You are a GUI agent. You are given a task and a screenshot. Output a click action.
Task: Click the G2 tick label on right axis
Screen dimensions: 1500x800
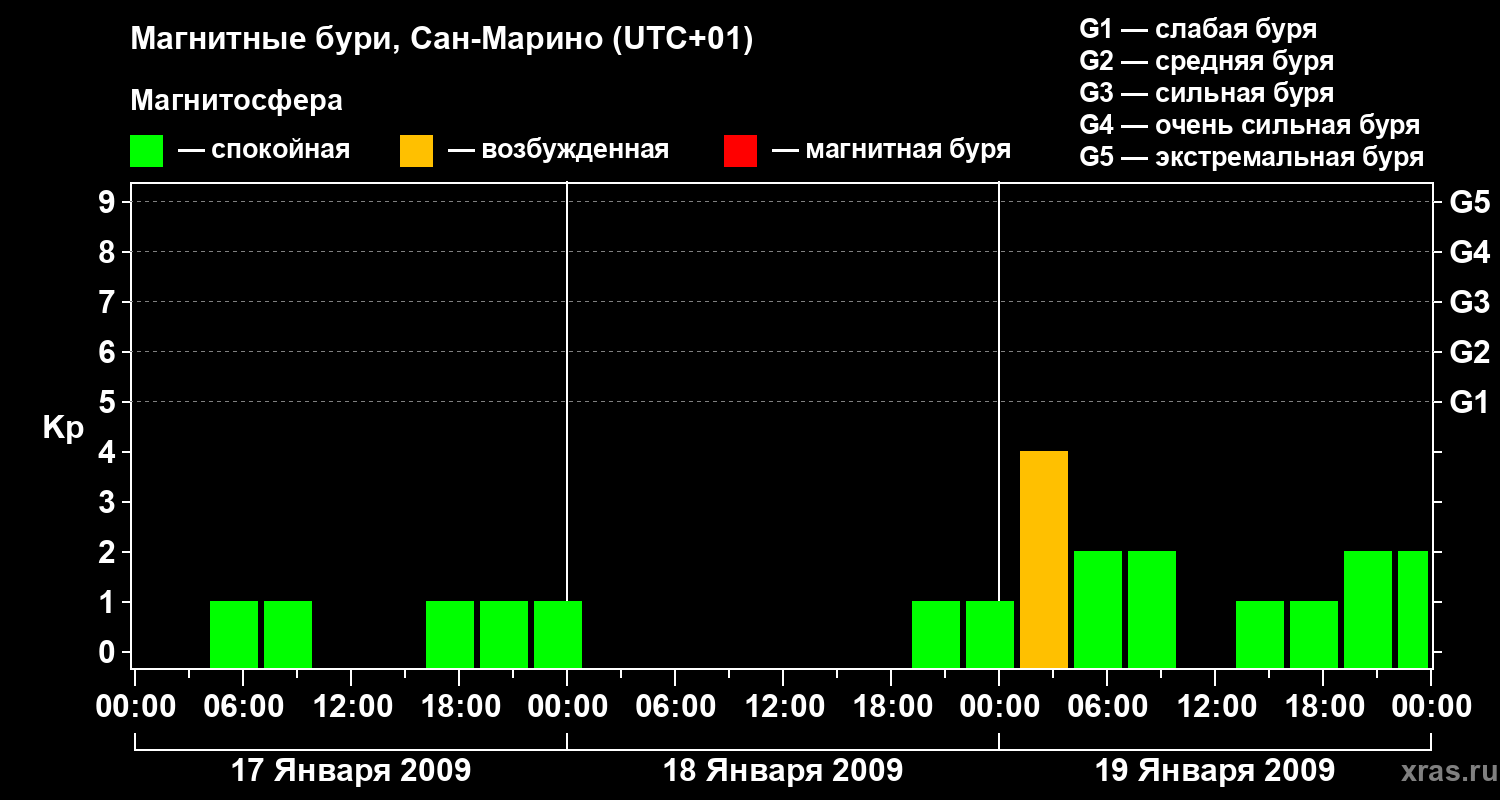1469,352
